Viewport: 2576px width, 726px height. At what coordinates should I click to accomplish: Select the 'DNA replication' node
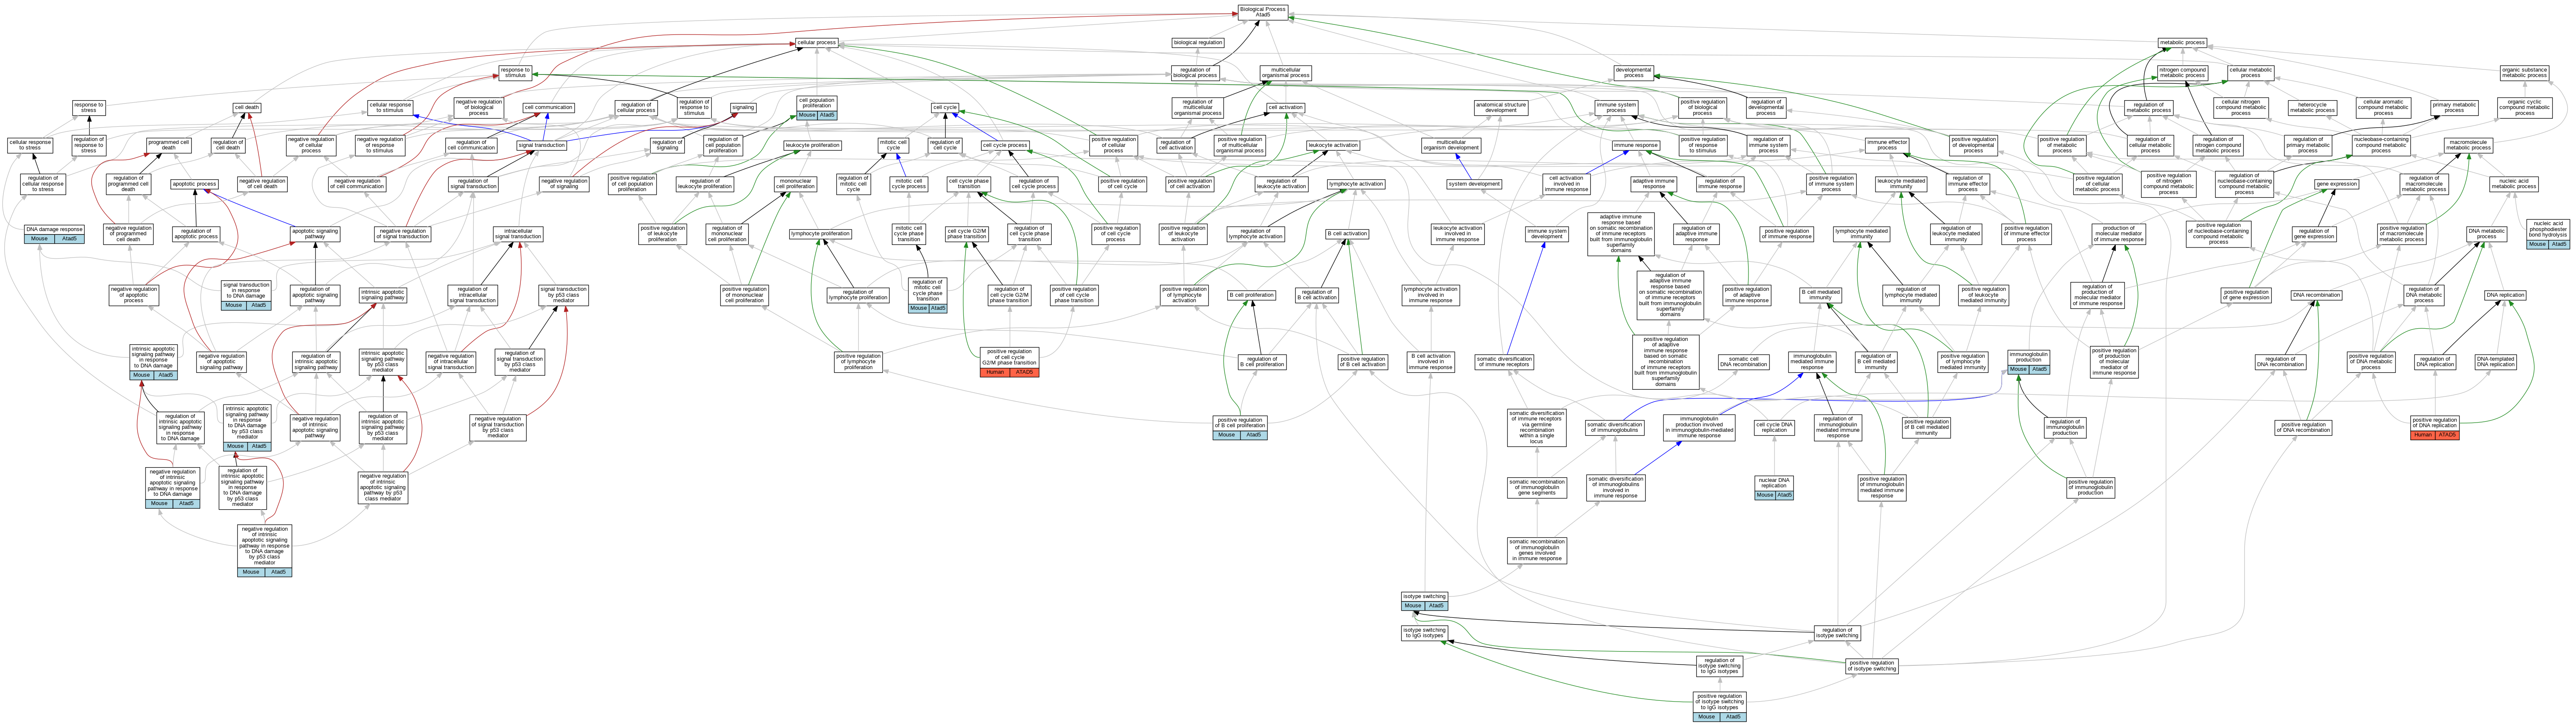2504,295
